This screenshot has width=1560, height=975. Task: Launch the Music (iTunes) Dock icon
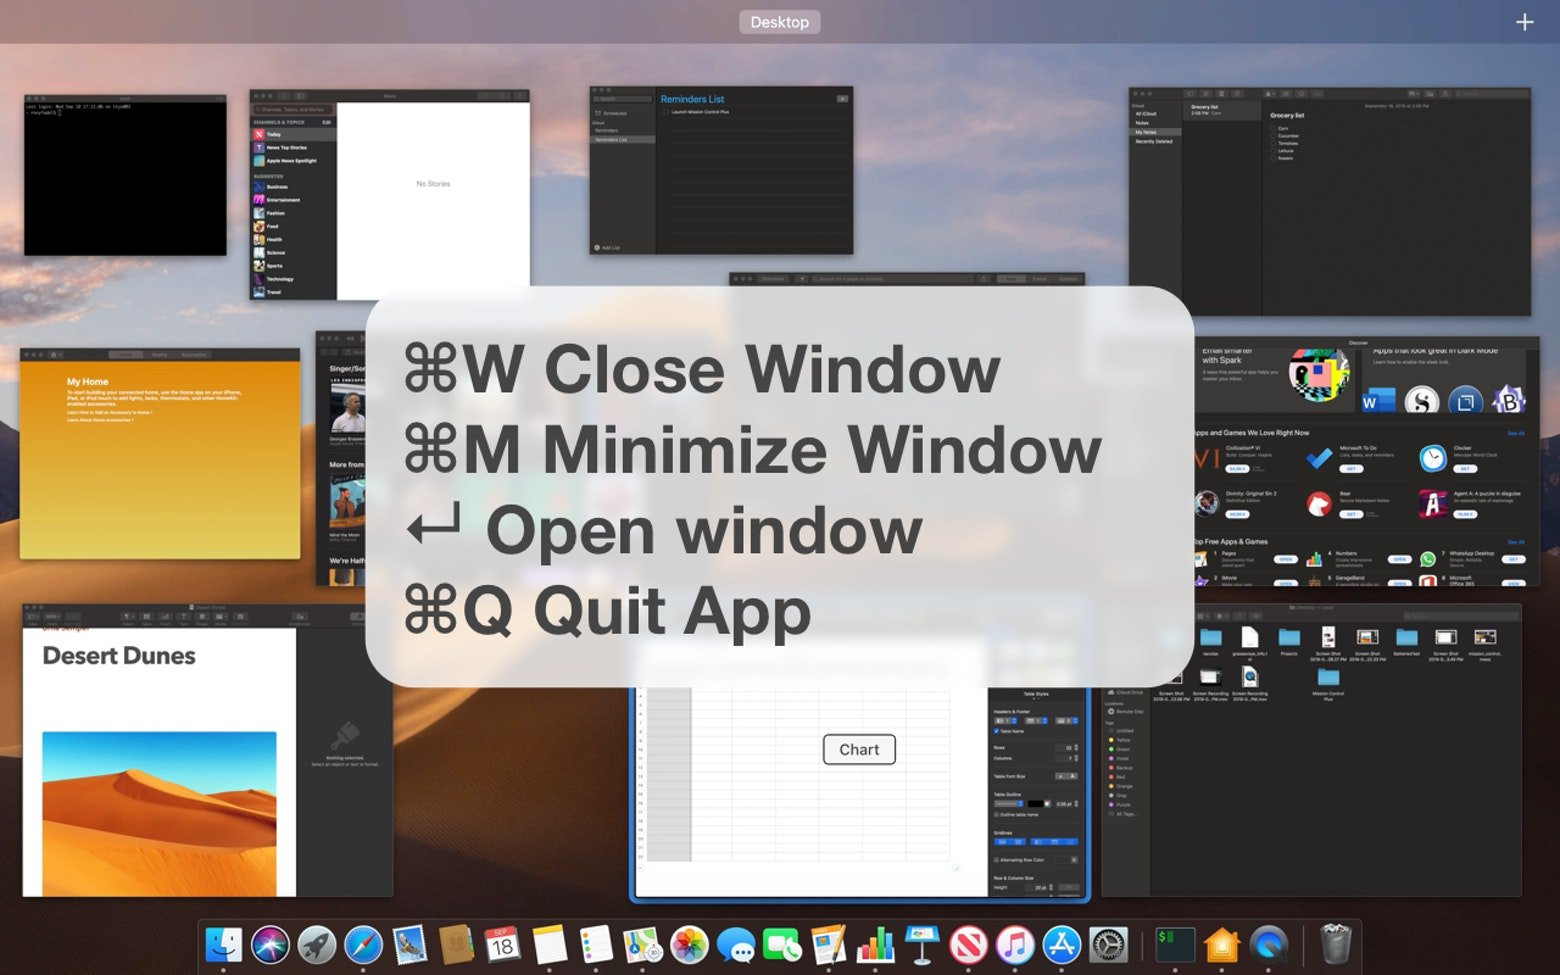coord(1015,945)
